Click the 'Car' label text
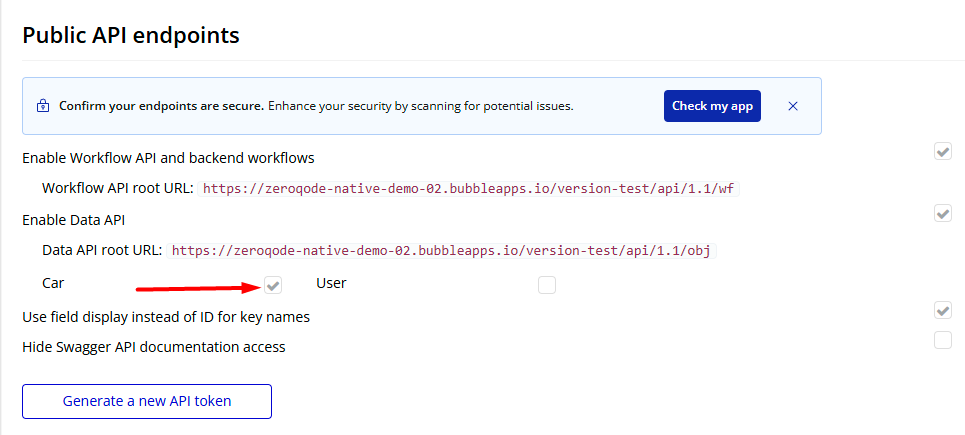 [53, 283]
